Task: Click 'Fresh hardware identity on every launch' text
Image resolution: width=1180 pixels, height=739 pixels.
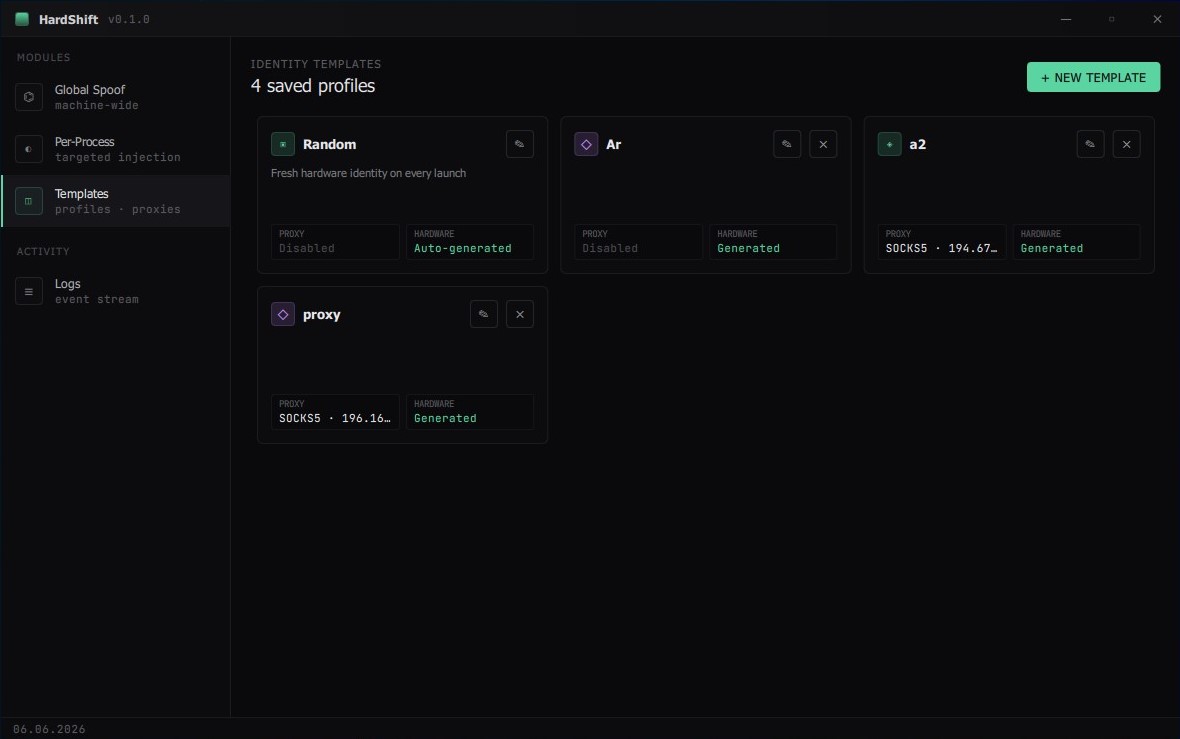Action: click(x=368, y=173)
